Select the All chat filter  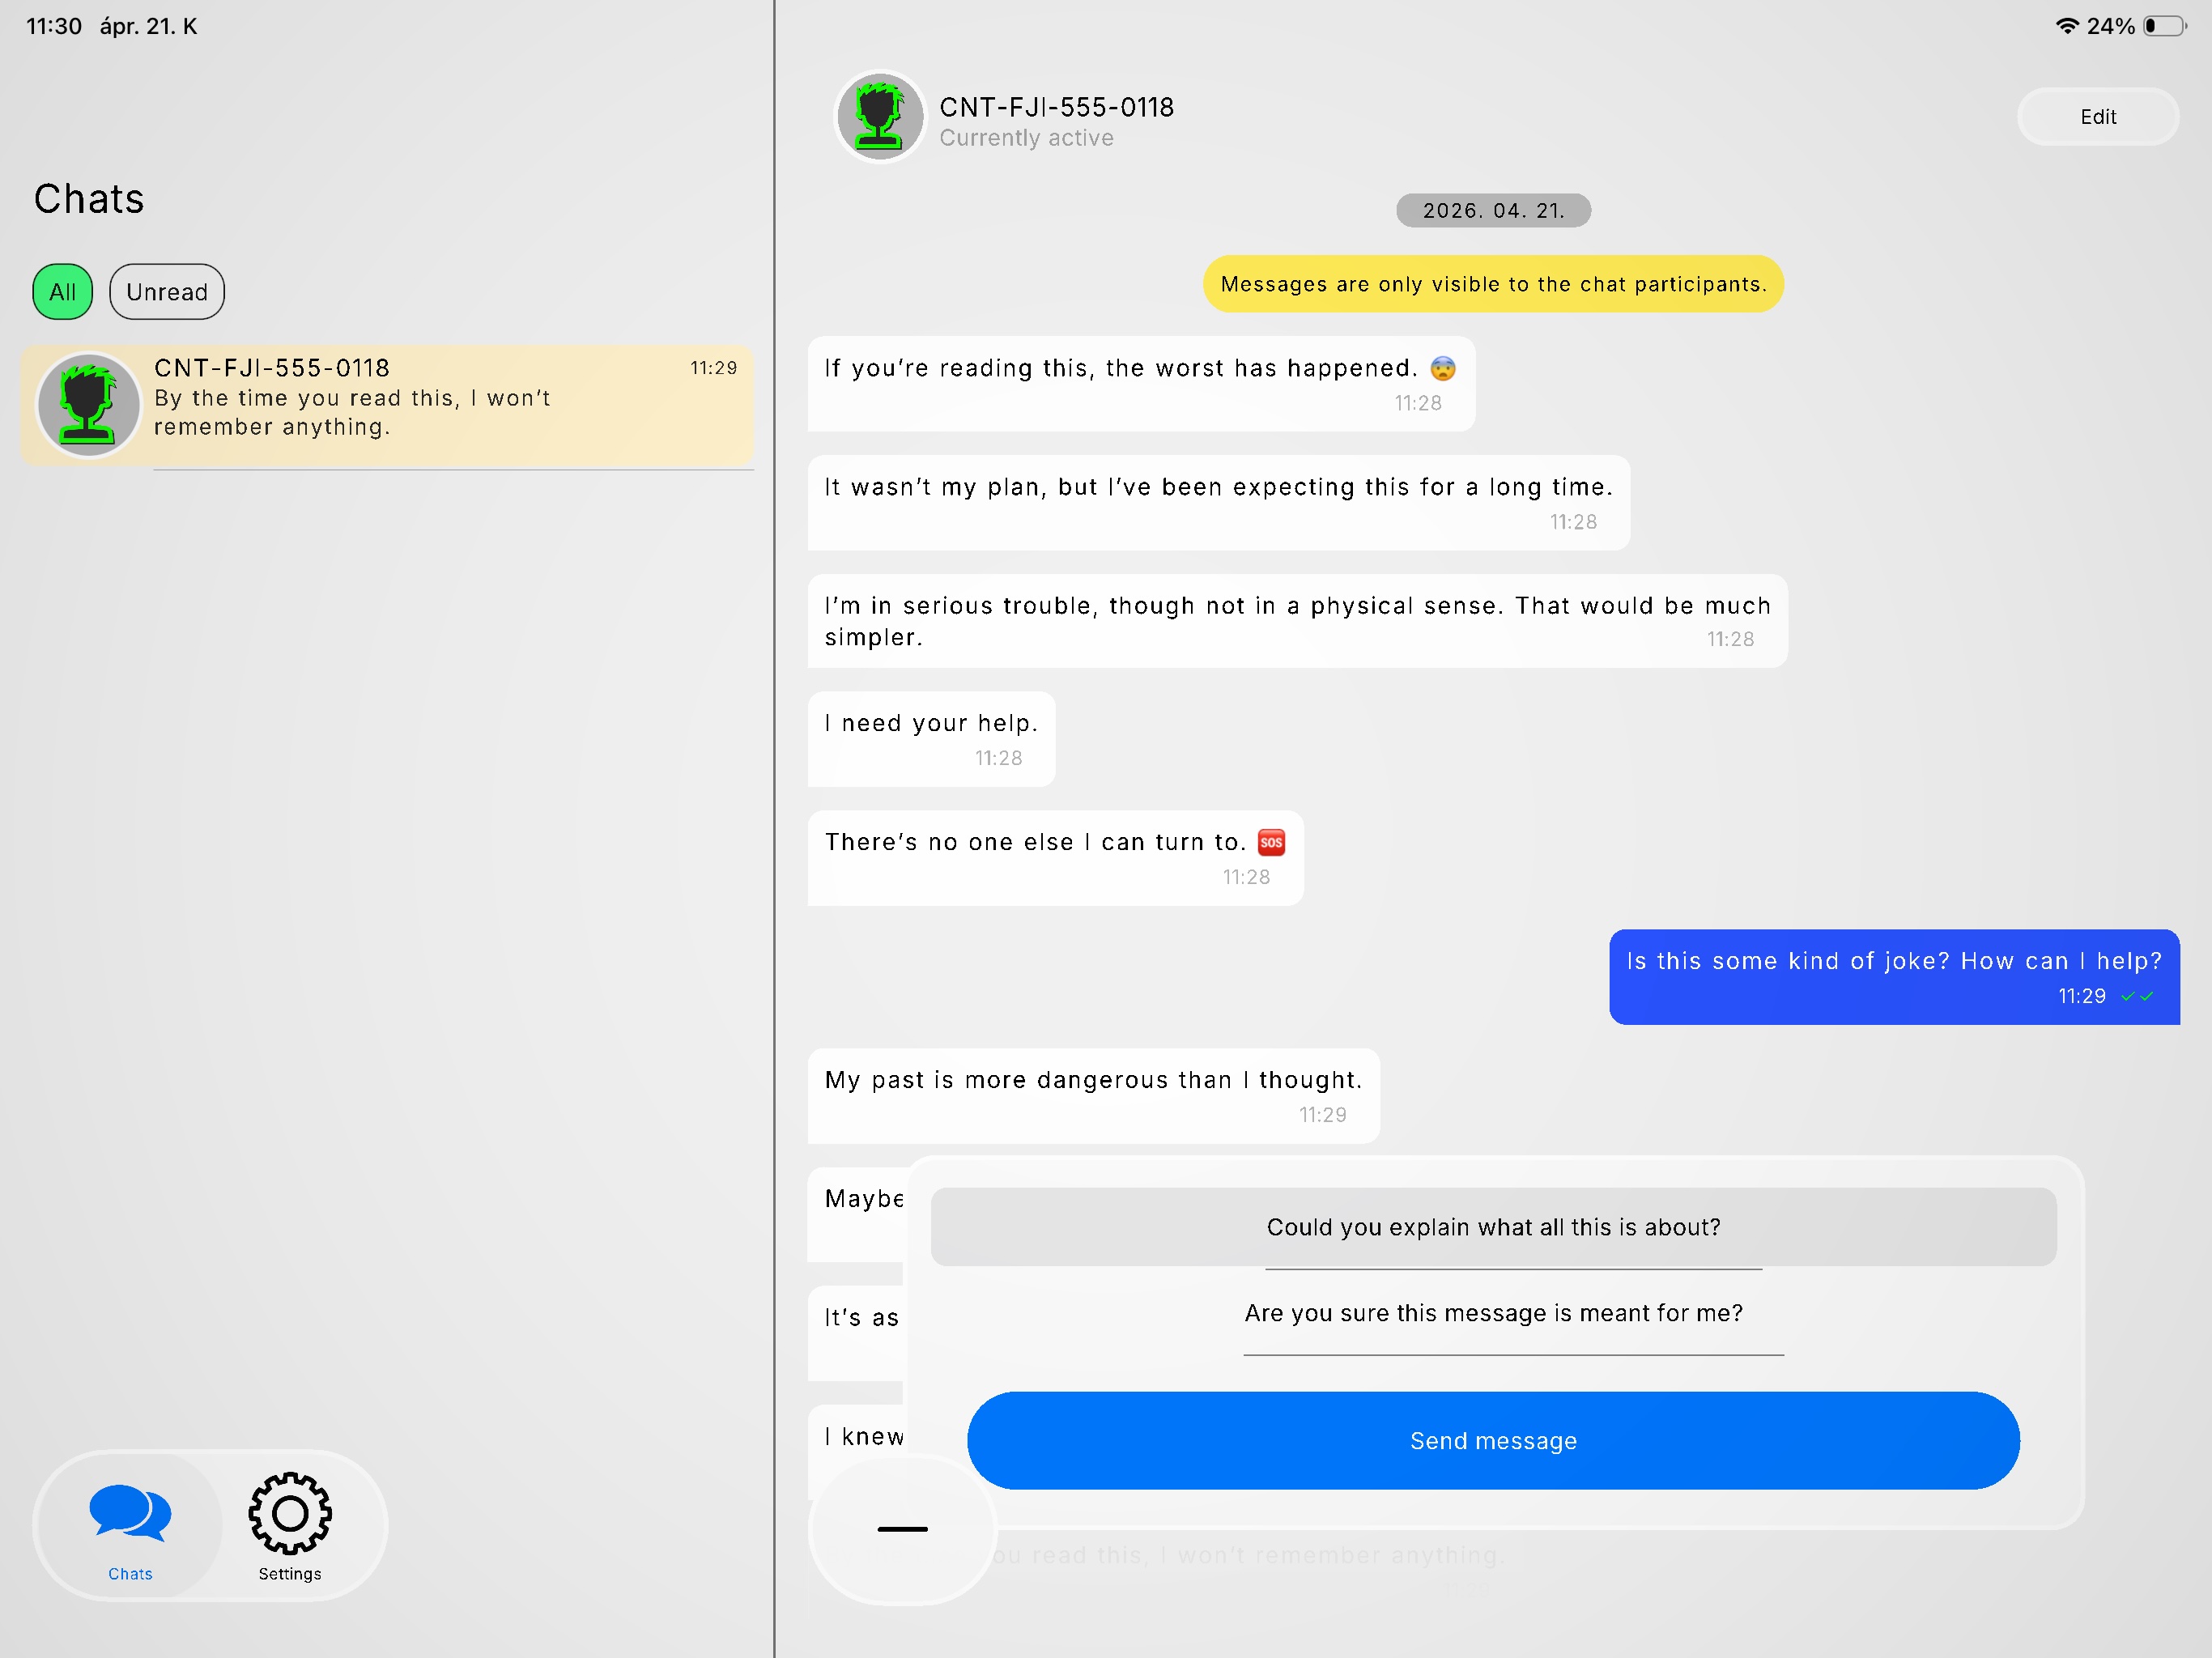point(62,292)
